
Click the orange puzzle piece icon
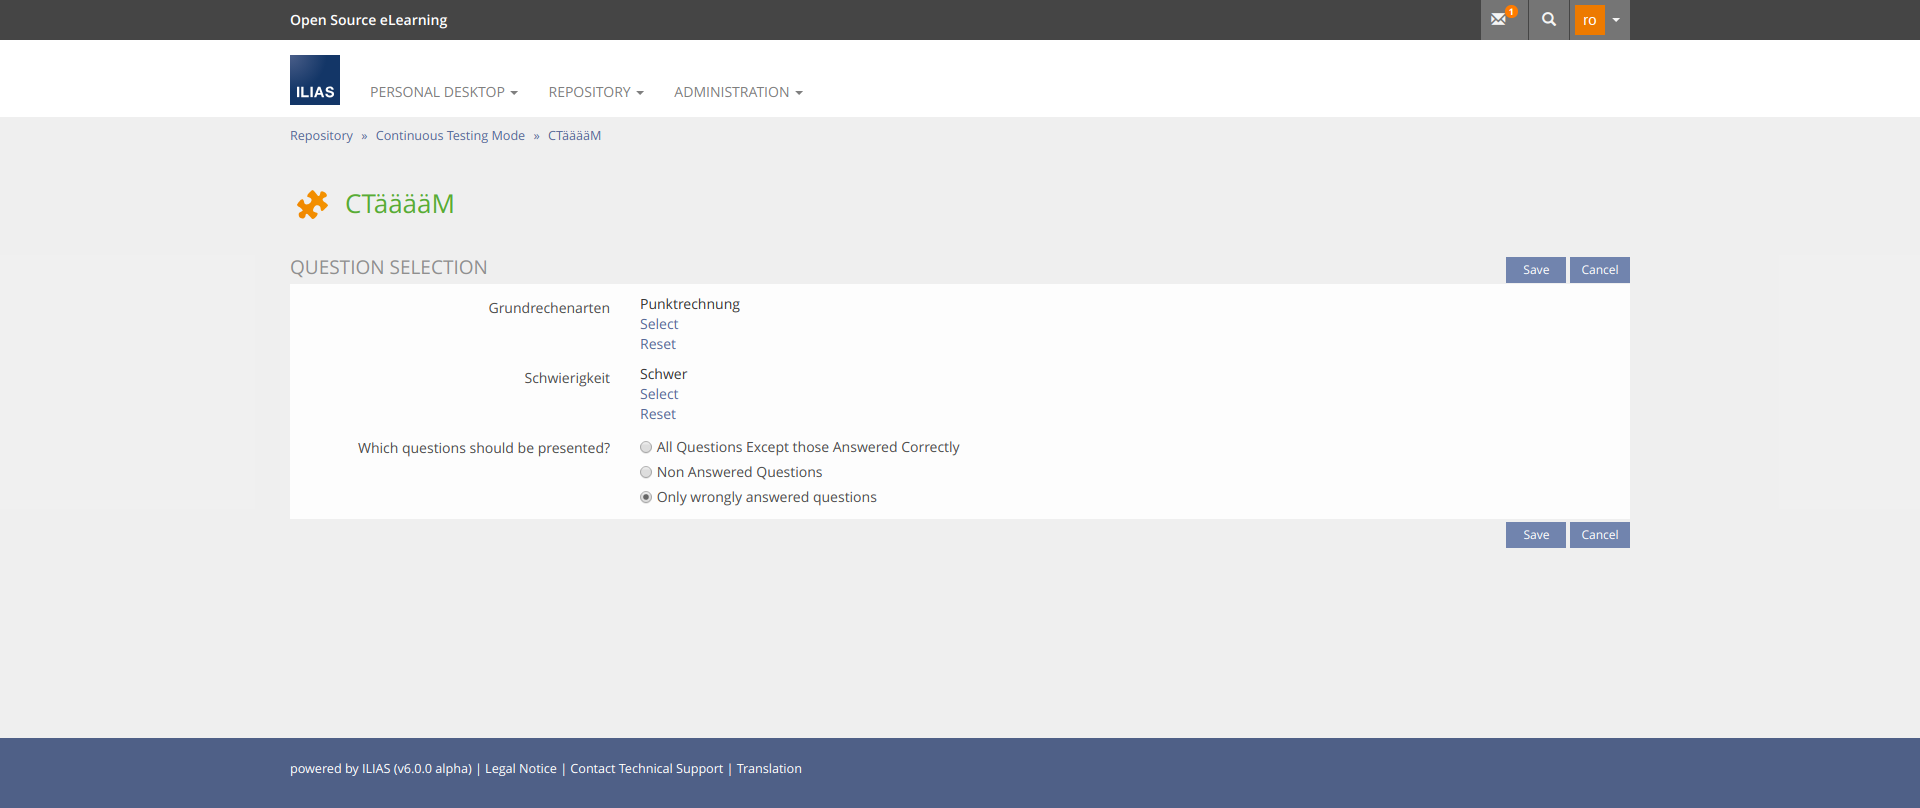(312, 204)
